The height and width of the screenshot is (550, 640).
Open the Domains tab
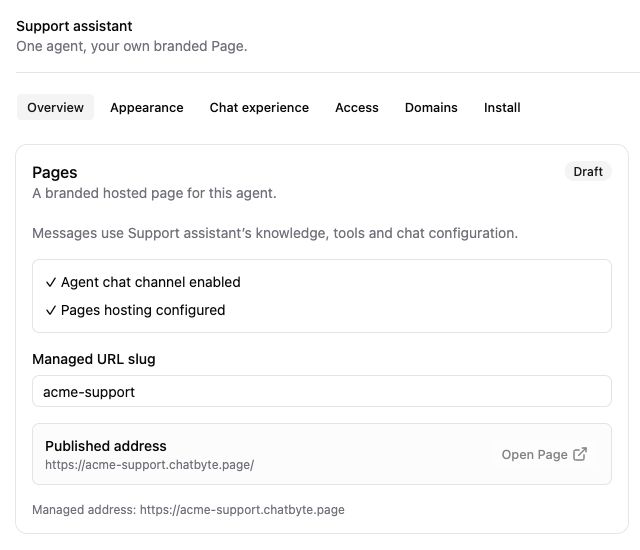(431, 107)
